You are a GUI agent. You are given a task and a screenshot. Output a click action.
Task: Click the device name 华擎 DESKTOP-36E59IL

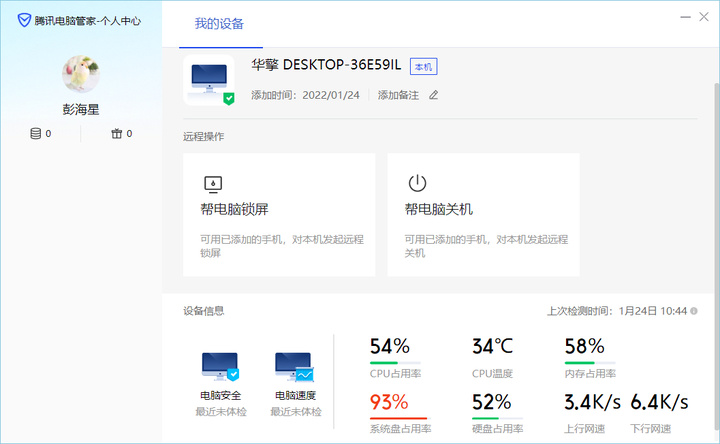[326, 65]
